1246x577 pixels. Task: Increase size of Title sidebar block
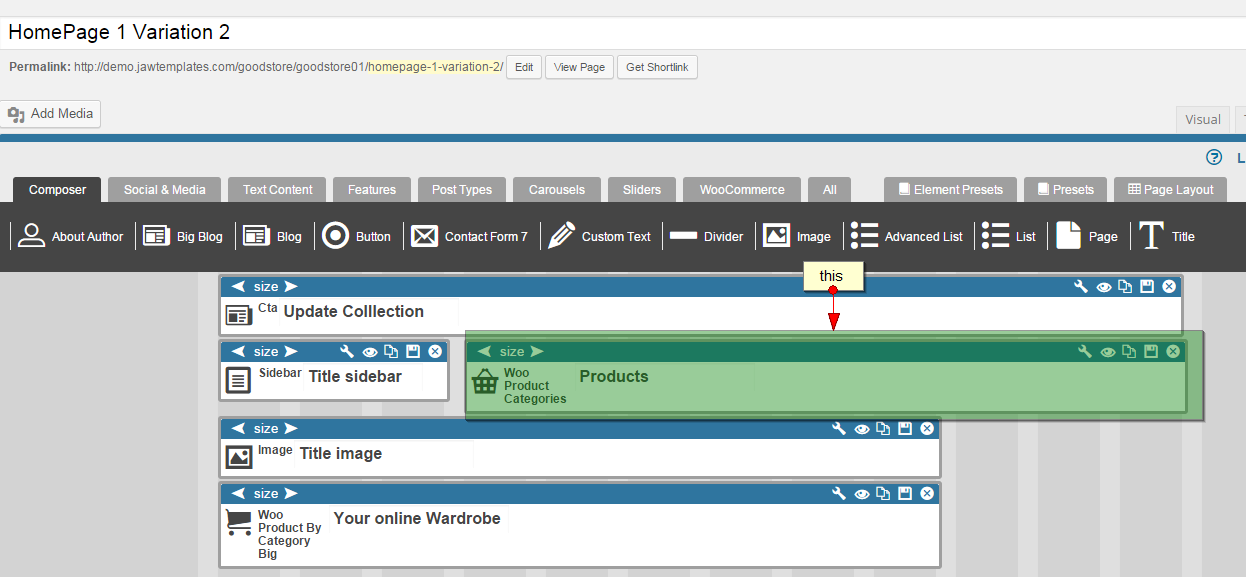(291, 352)
